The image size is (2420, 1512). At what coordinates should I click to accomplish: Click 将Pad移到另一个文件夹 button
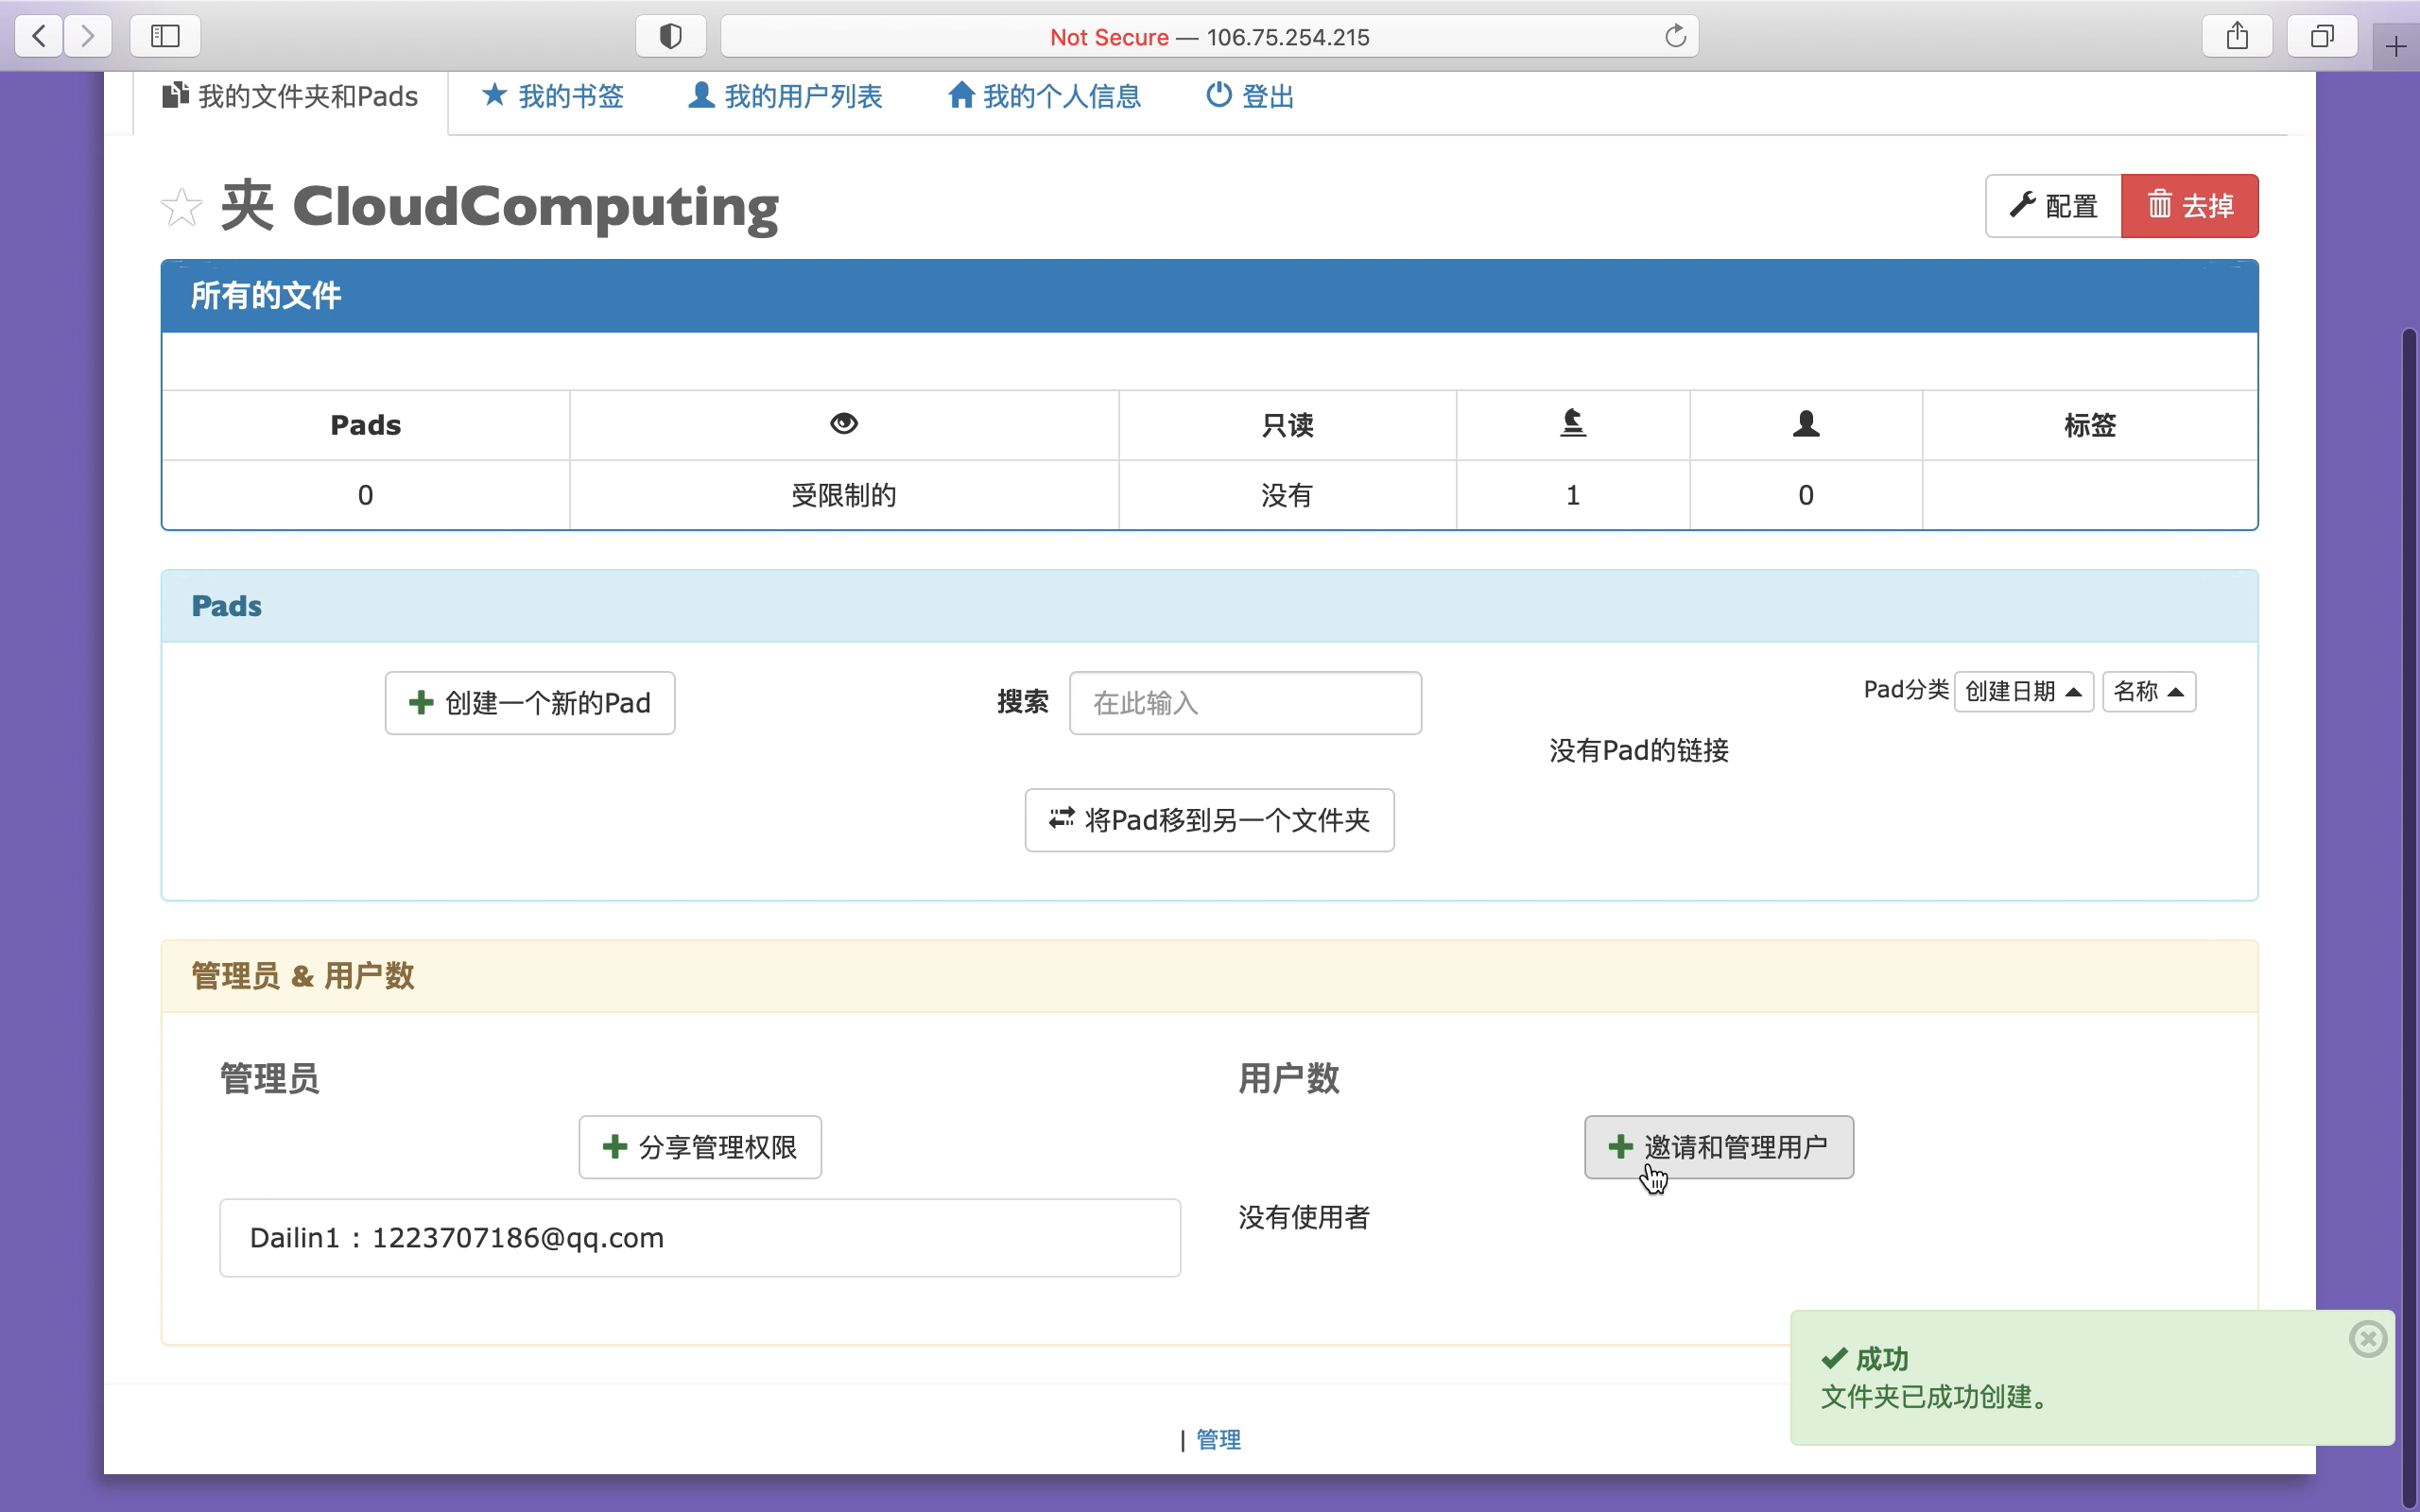tap(1209, 820)
